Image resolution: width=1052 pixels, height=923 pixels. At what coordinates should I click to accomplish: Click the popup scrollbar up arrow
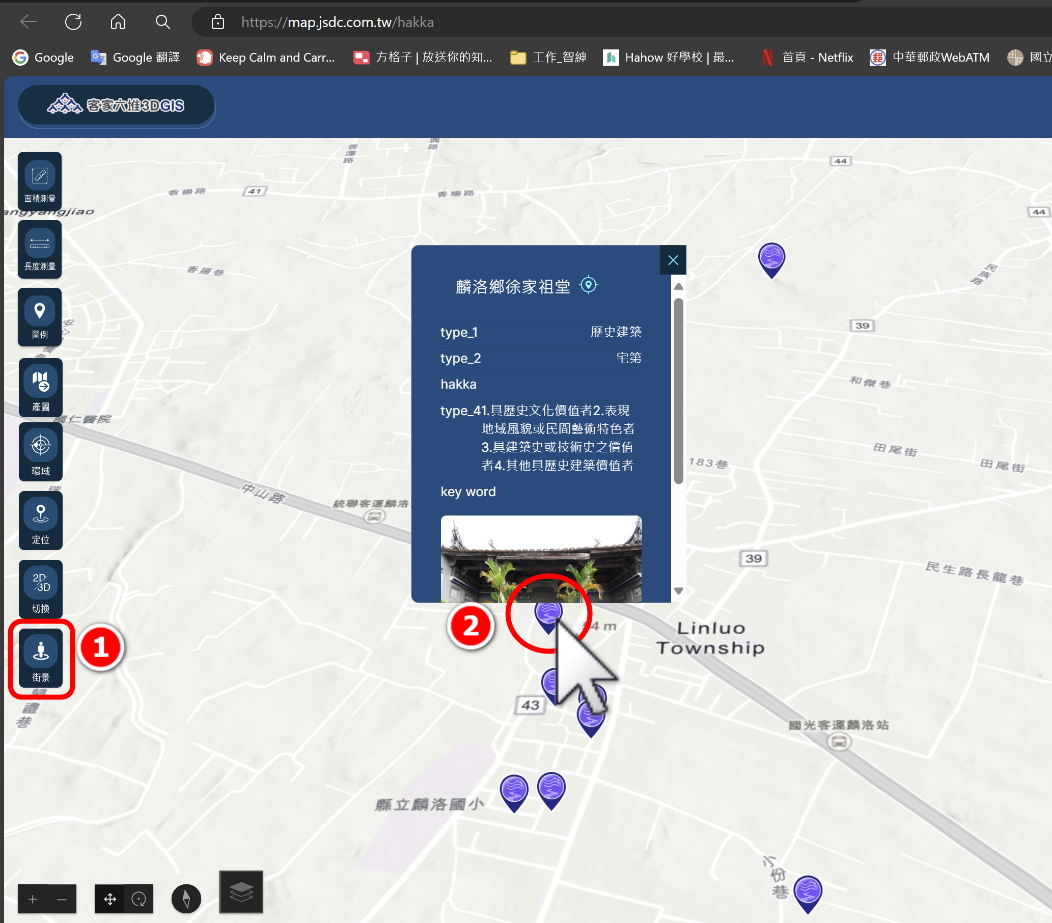678,286
